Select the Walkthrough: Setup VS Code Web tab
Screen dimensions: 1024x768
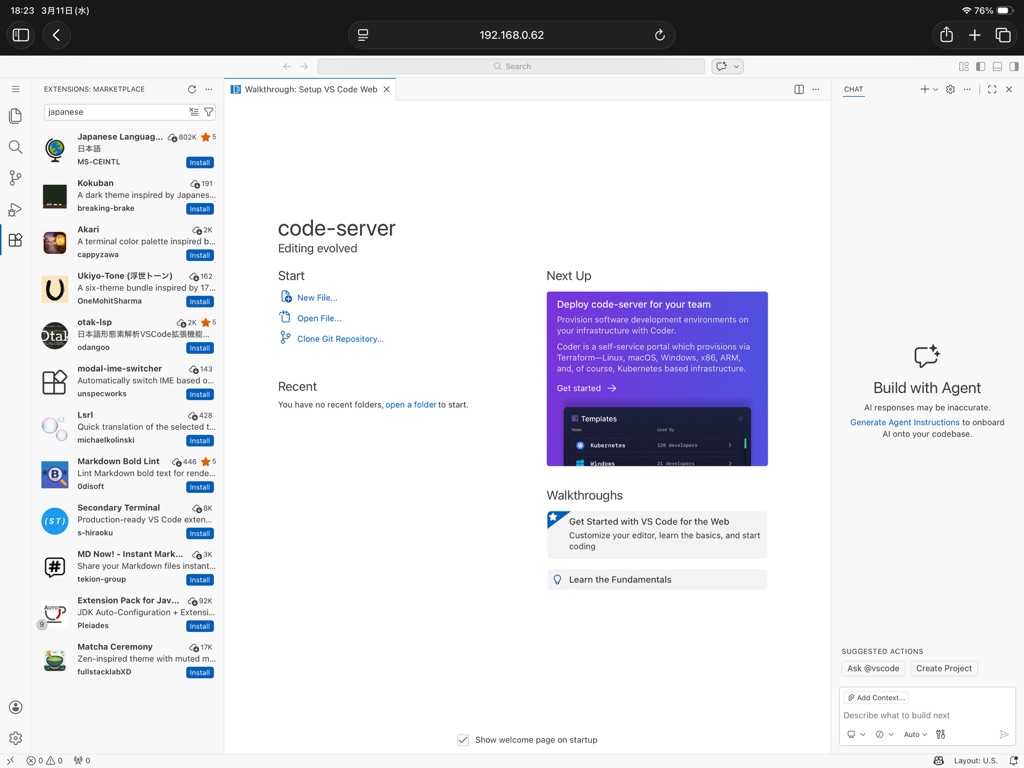point(310,89)
